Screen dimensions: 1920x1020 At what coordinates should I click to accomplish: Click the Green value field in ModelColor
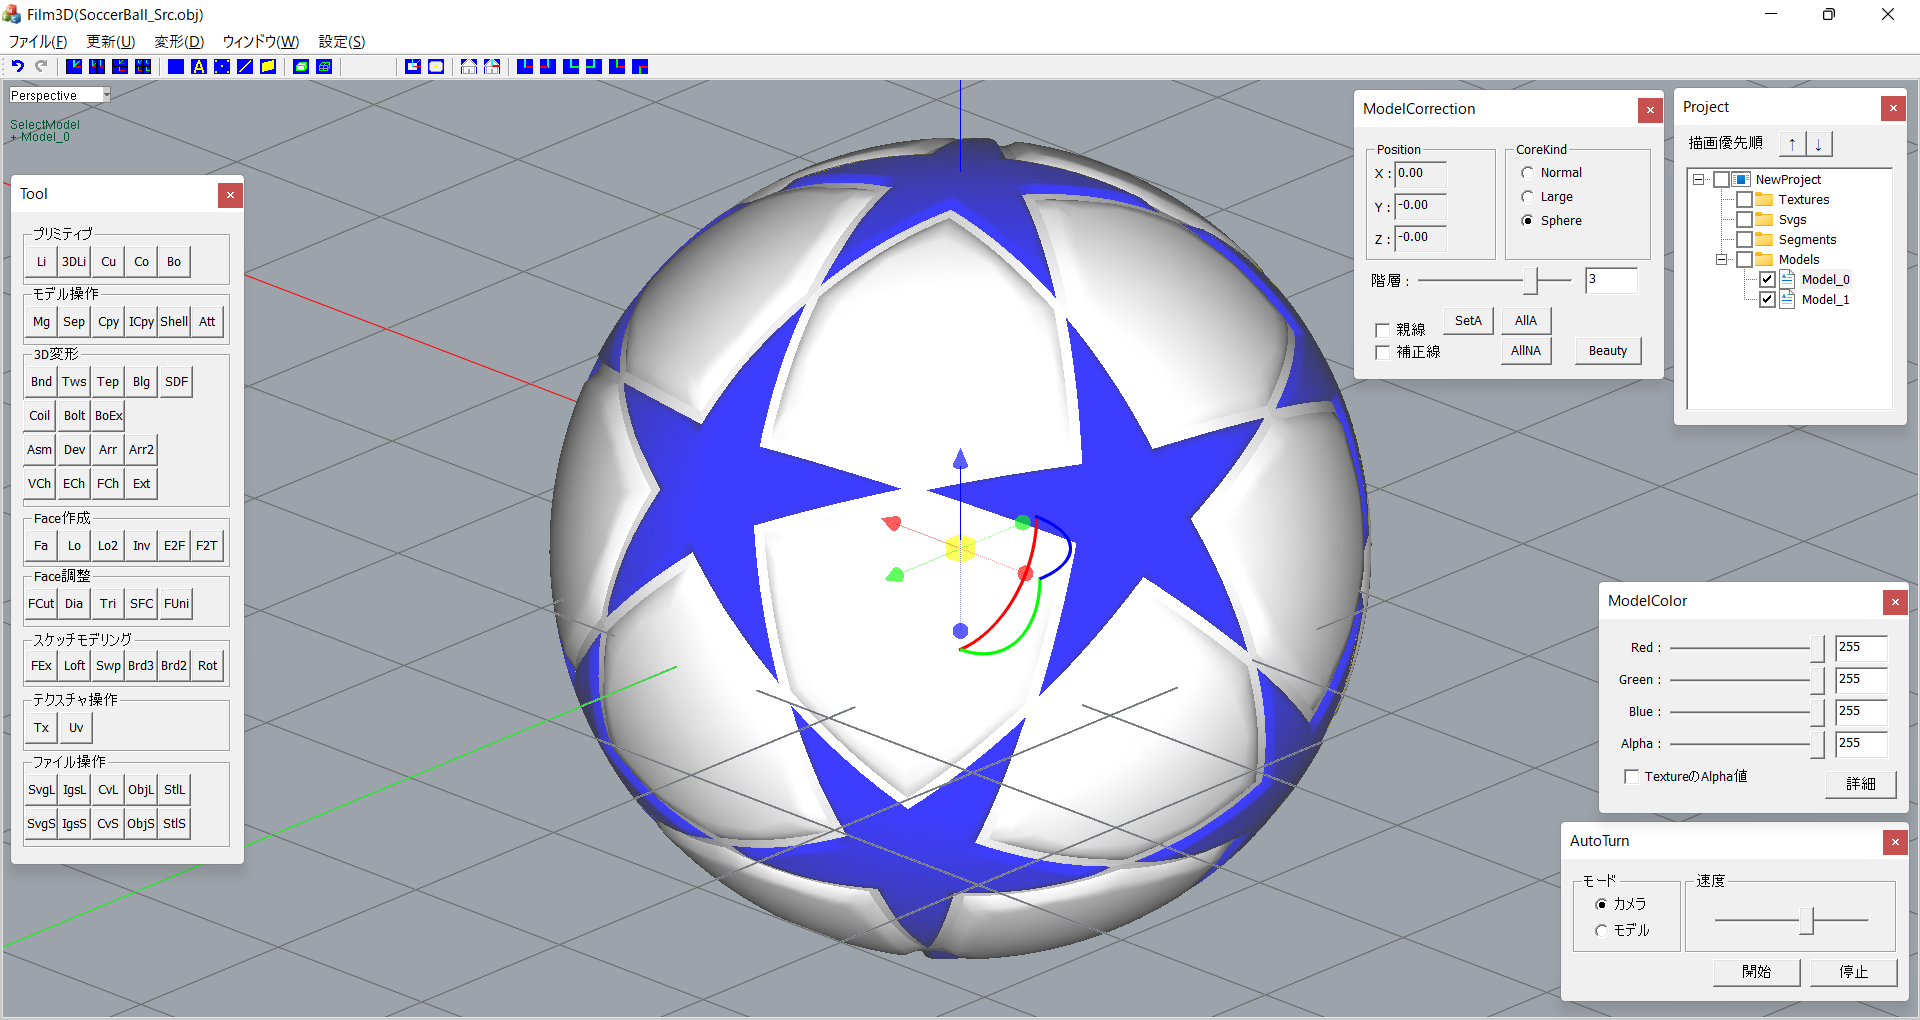click(x=1861, y=680)
